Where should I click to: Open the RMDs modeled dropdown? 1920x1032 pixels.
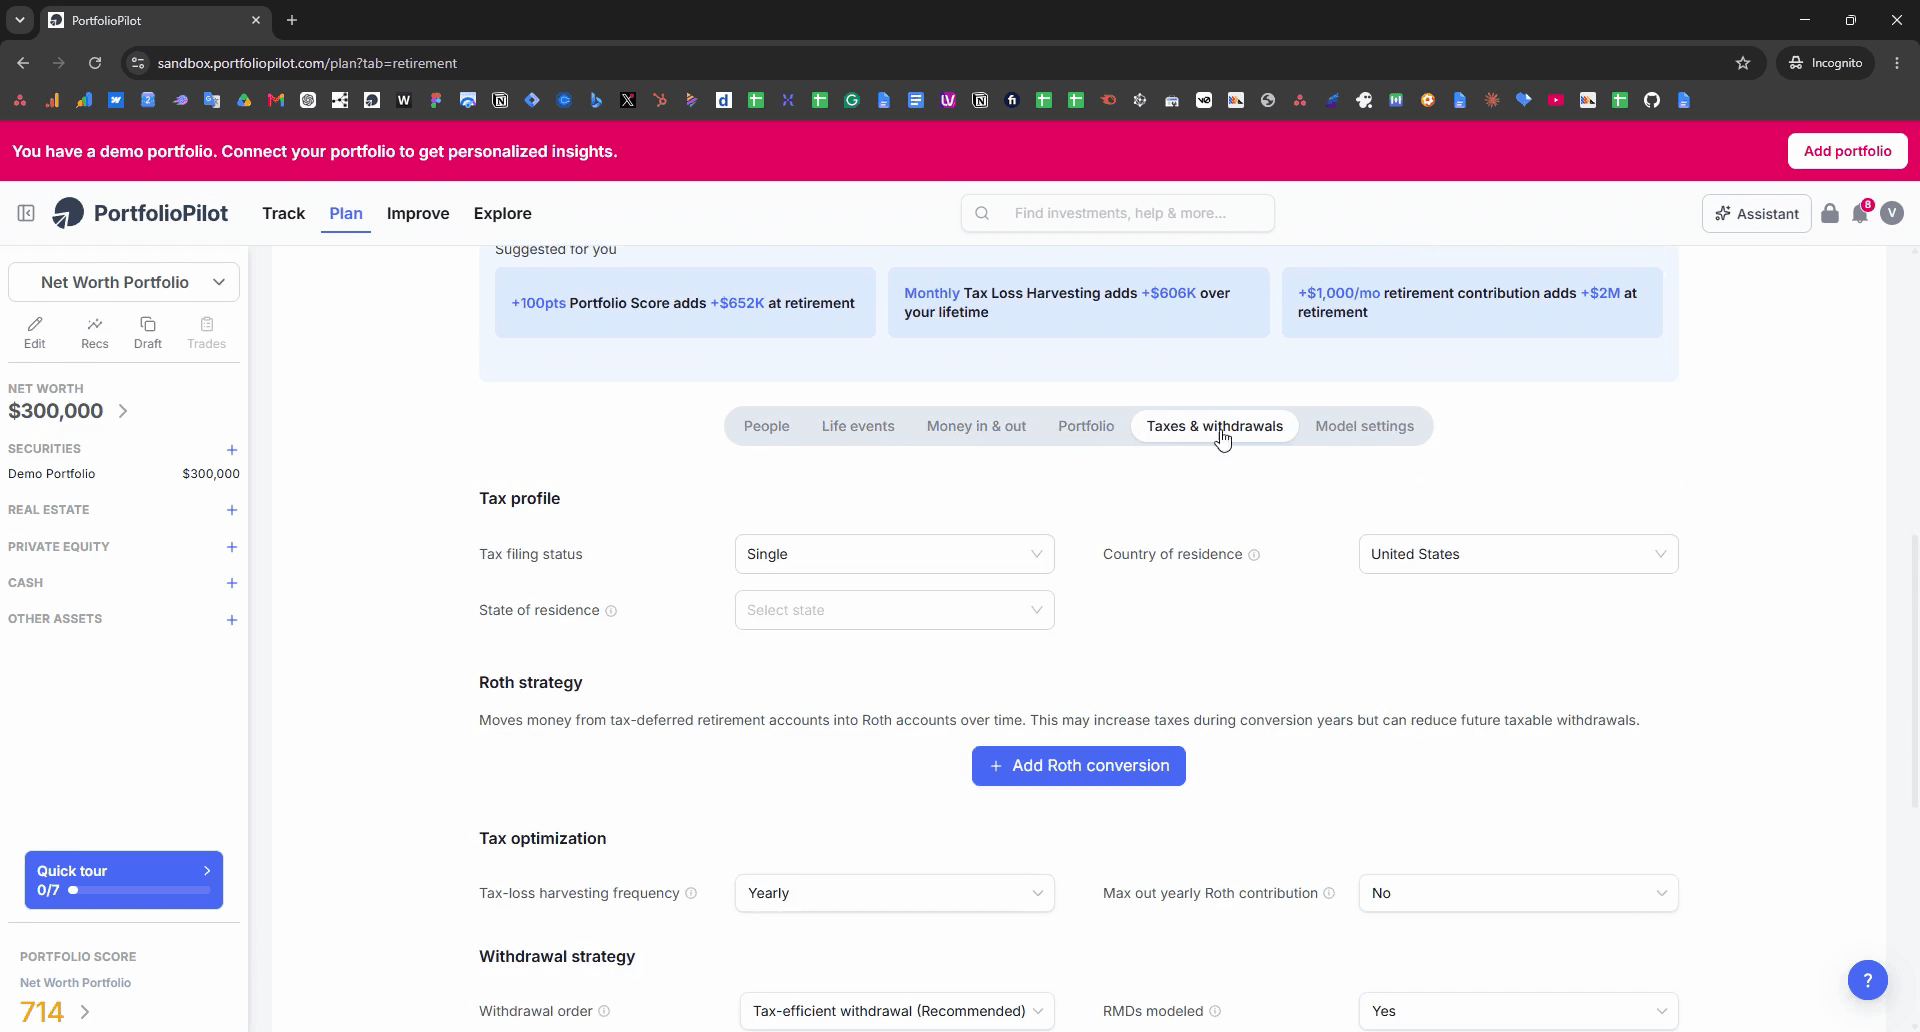(x=1519, y=1011)
